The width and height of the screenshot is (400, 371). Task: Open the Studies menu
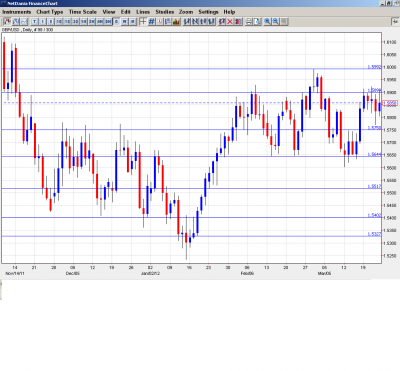pos(165,12)
